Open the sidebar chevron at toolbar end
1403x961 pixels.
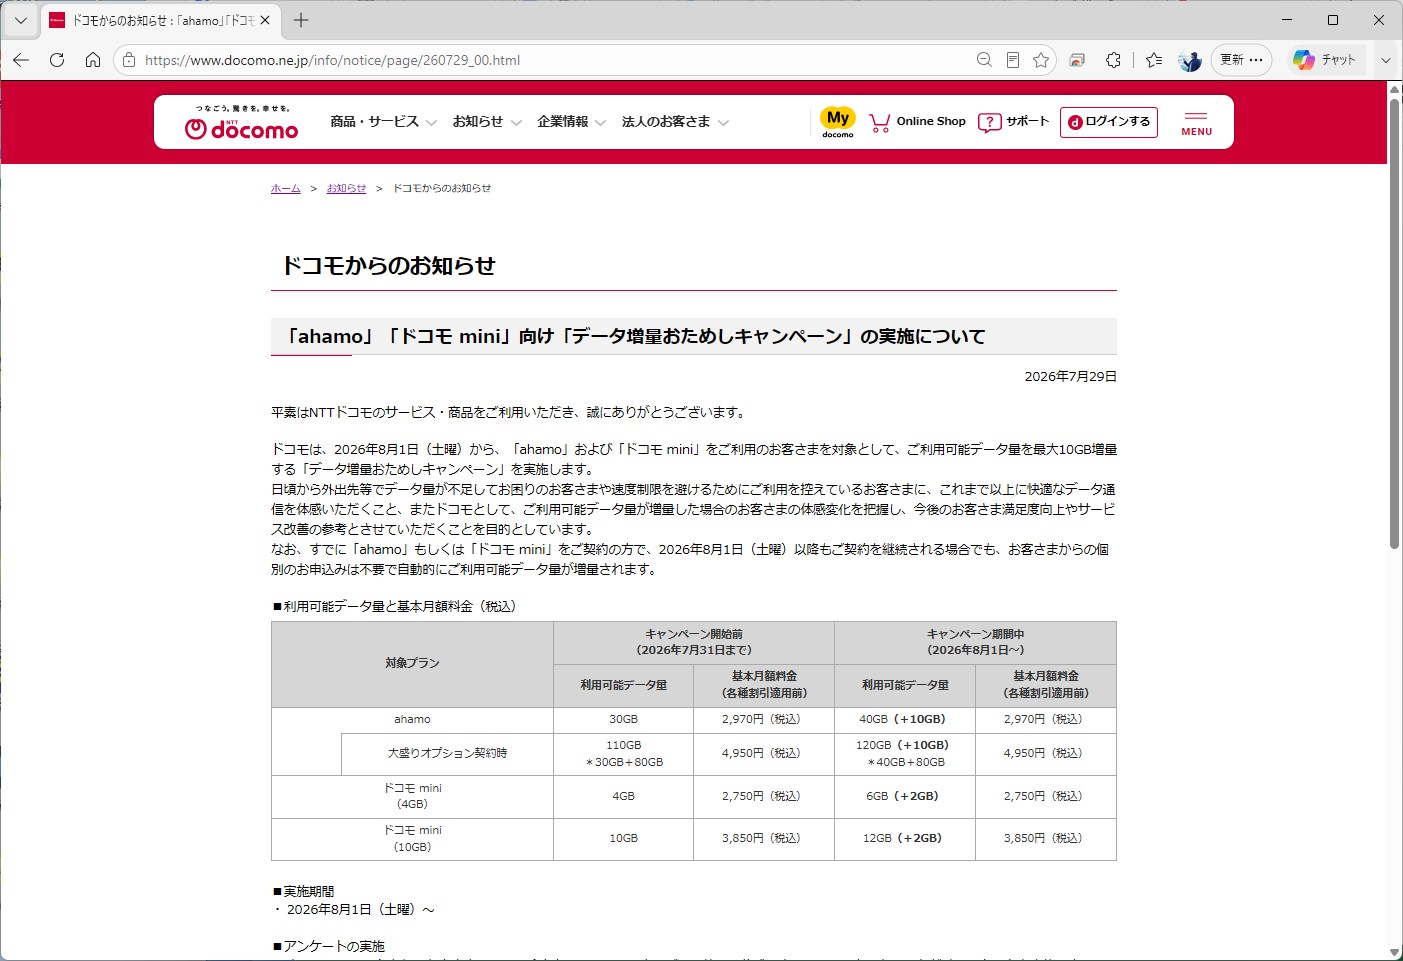coord(1386,60)
